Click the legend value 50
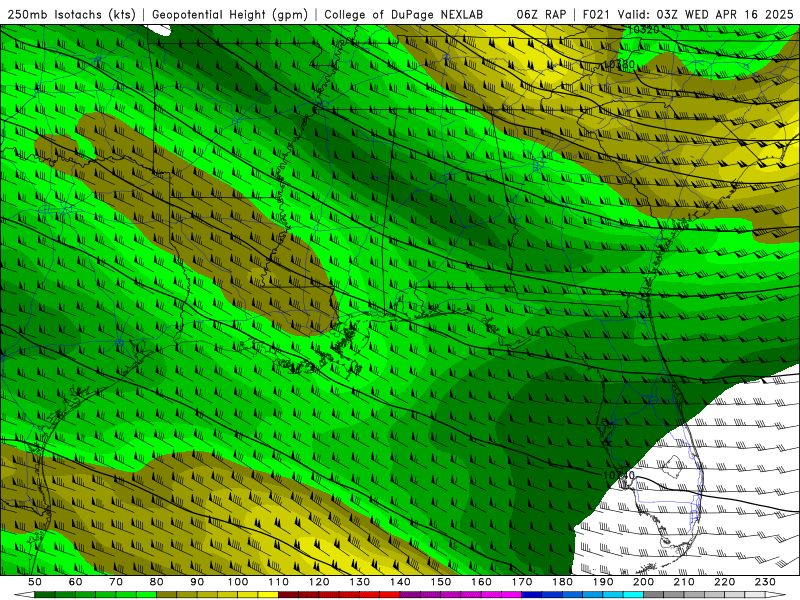Image resolution: width=800 pixels, height=600 pixels. [x=35, y=582]
